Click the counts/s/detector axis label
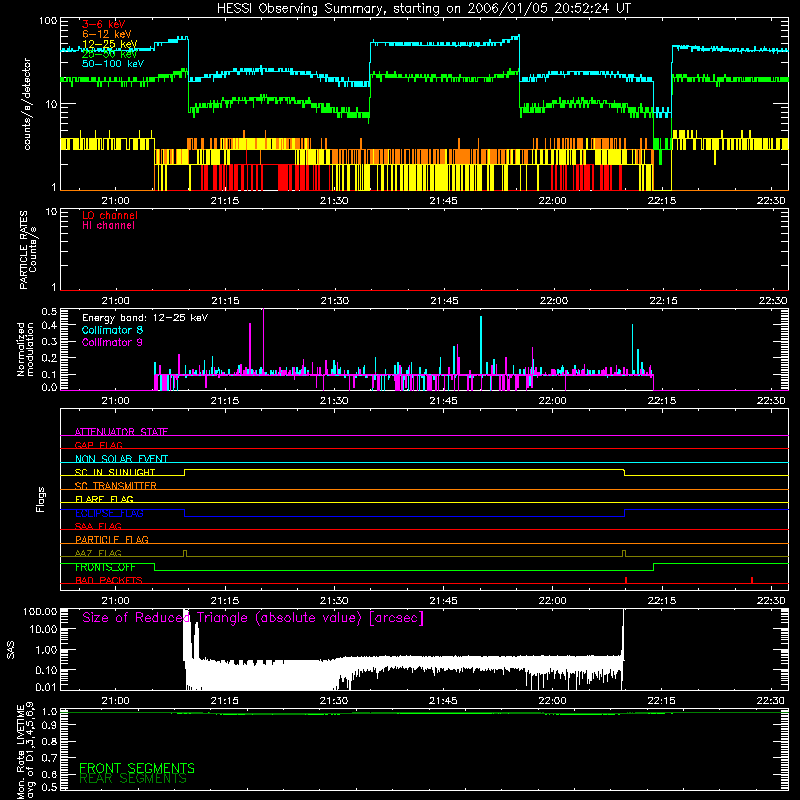The height and width of the screenshot is (800, 800). [27, 104]
